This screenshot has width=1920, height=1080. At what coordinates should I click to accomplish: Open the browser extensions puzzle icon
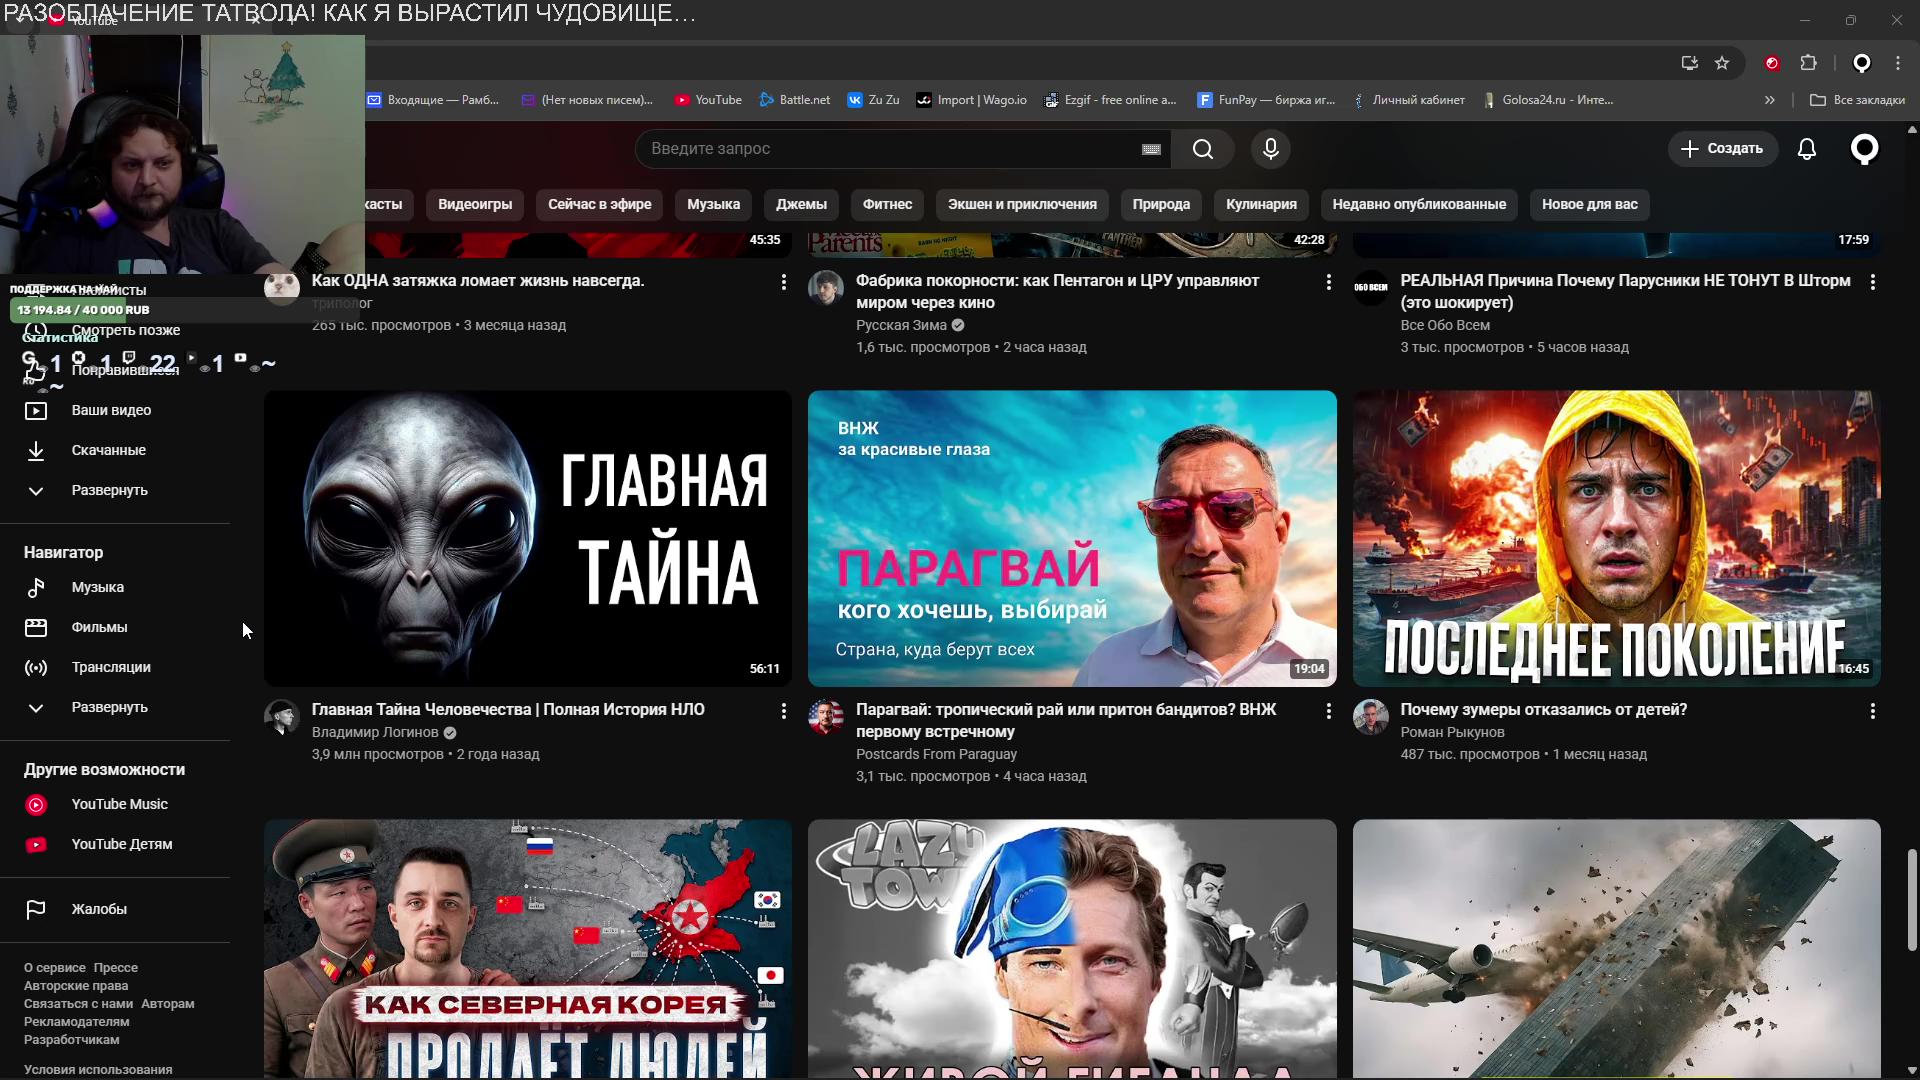[1808, 63]
